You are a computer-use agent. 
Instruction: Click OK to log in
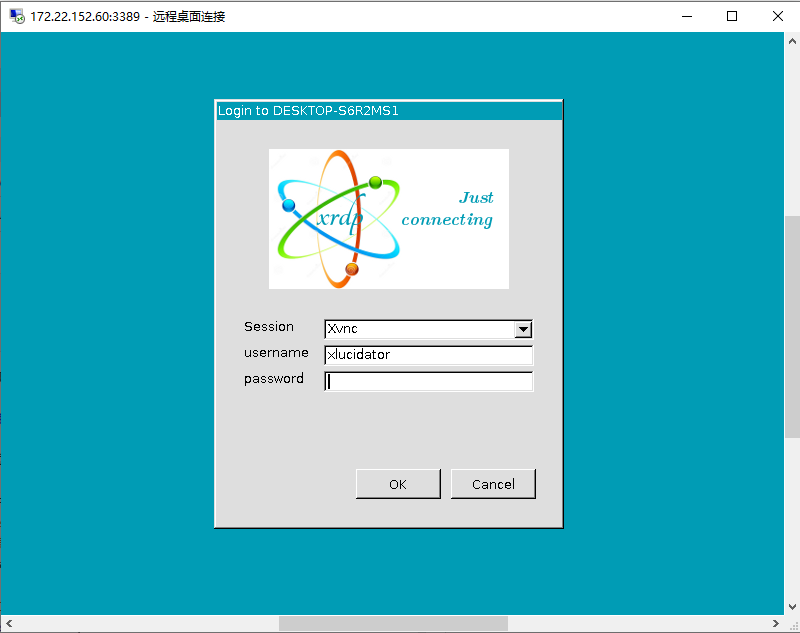398,484
